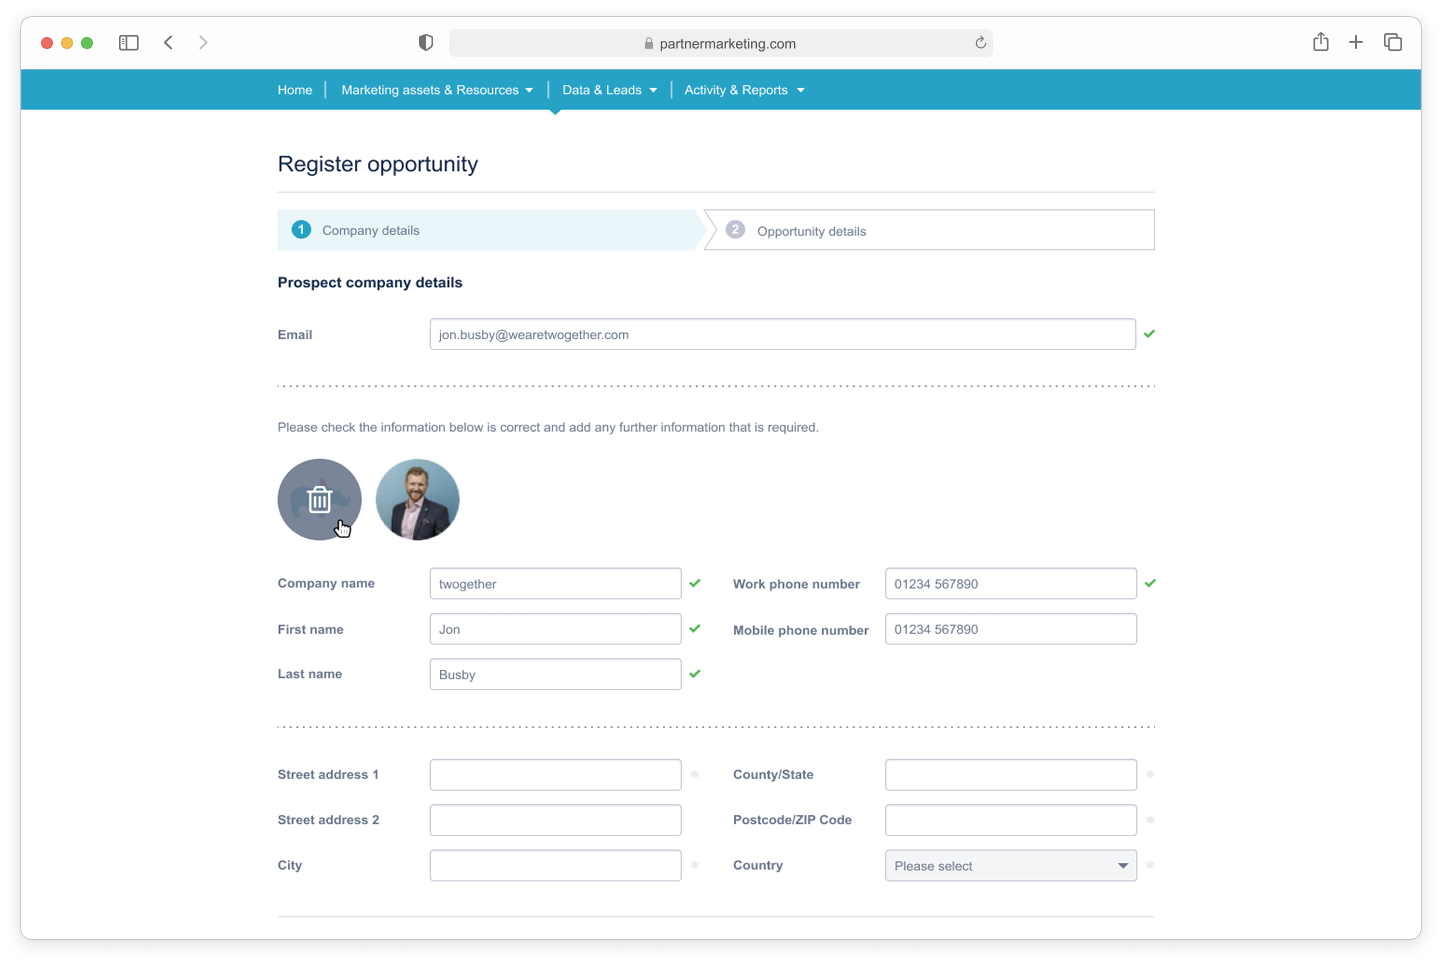
Task: Click the contact profile photo
Action: click(x=417, y=500)
